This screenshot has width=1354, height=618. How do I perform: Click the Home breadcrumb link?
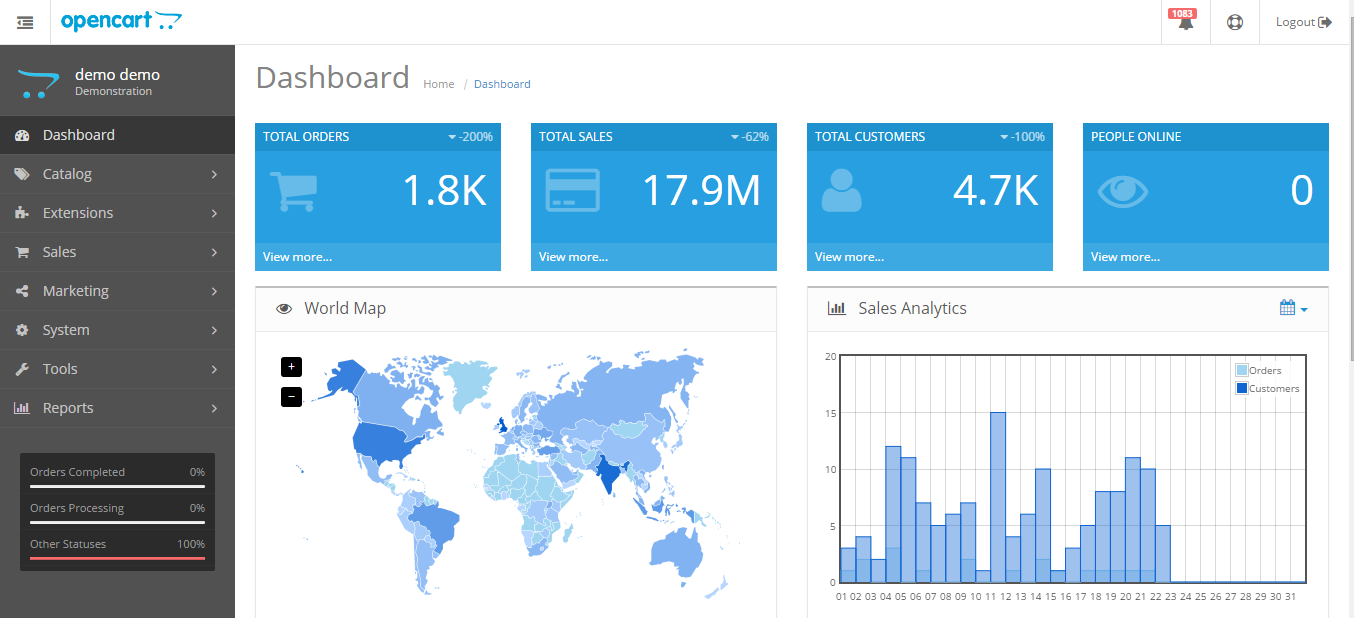point(439,84)
